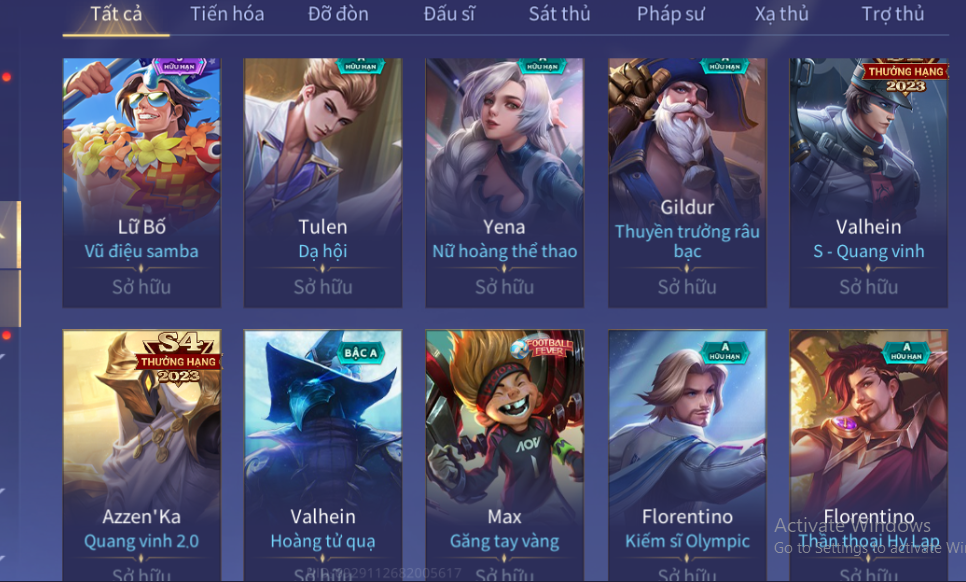Select Azzen'Ka Quang vinh 2.0 skin card

coord(142,456)
